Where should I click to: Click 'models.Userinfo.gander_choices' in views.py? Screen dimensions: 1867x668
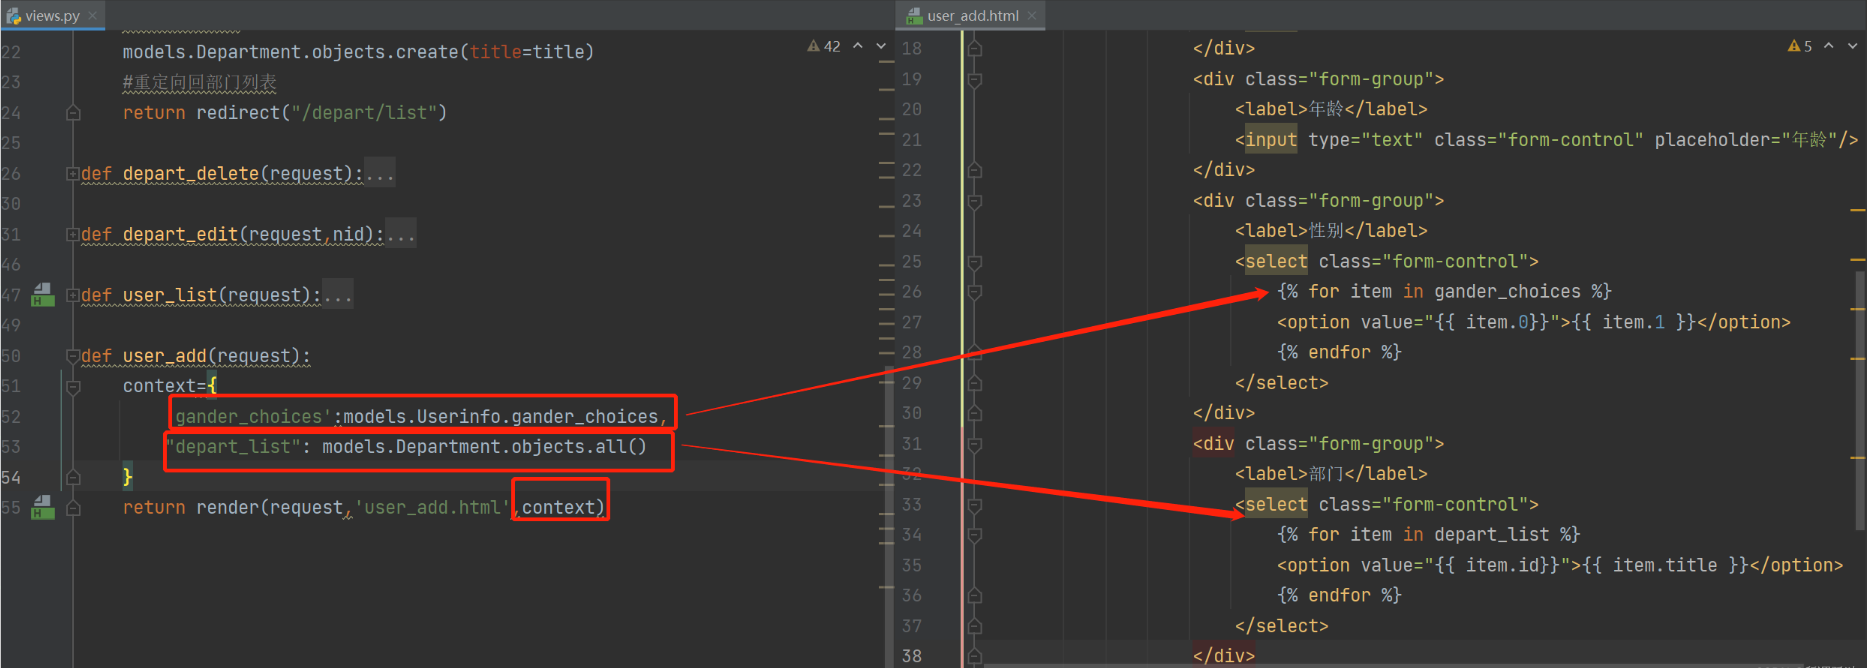[501, 417]
